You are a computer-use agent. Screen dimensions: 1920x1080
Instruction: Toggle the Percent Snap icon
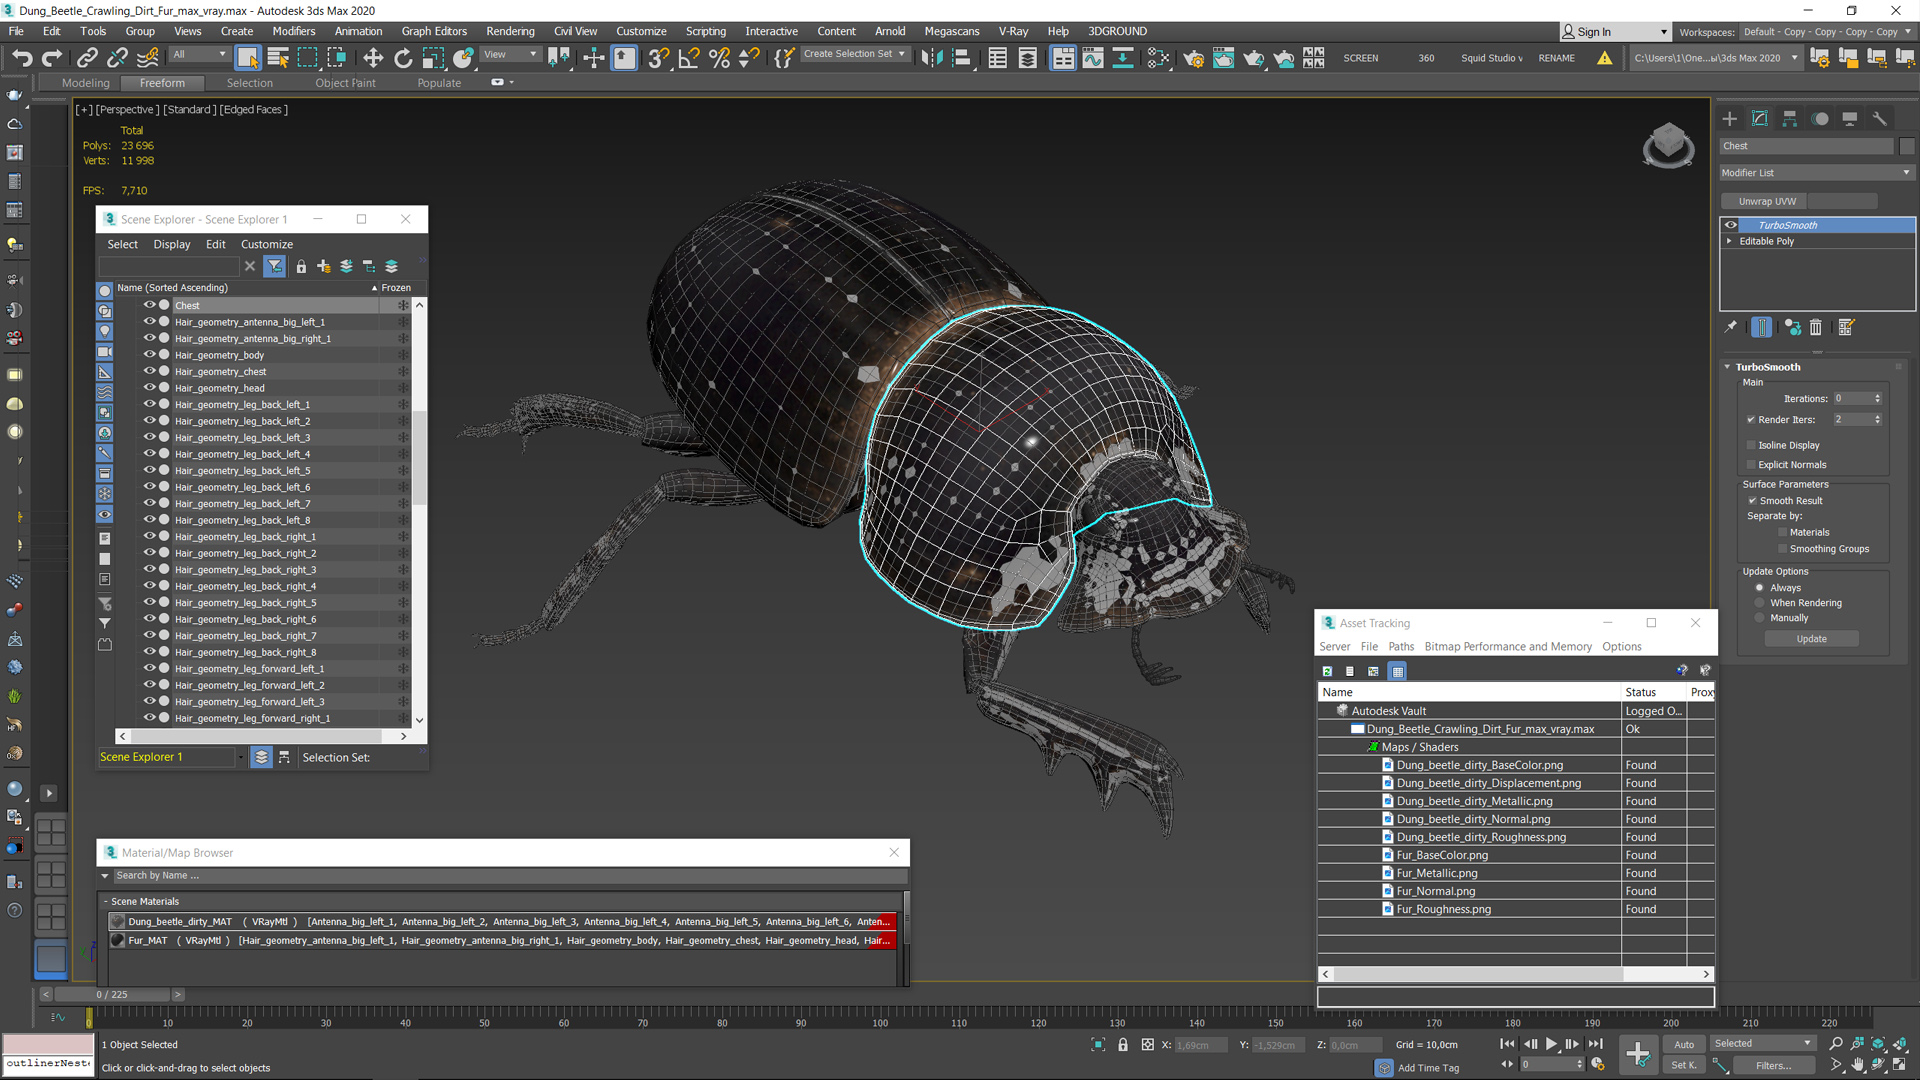tap(719, 58)
